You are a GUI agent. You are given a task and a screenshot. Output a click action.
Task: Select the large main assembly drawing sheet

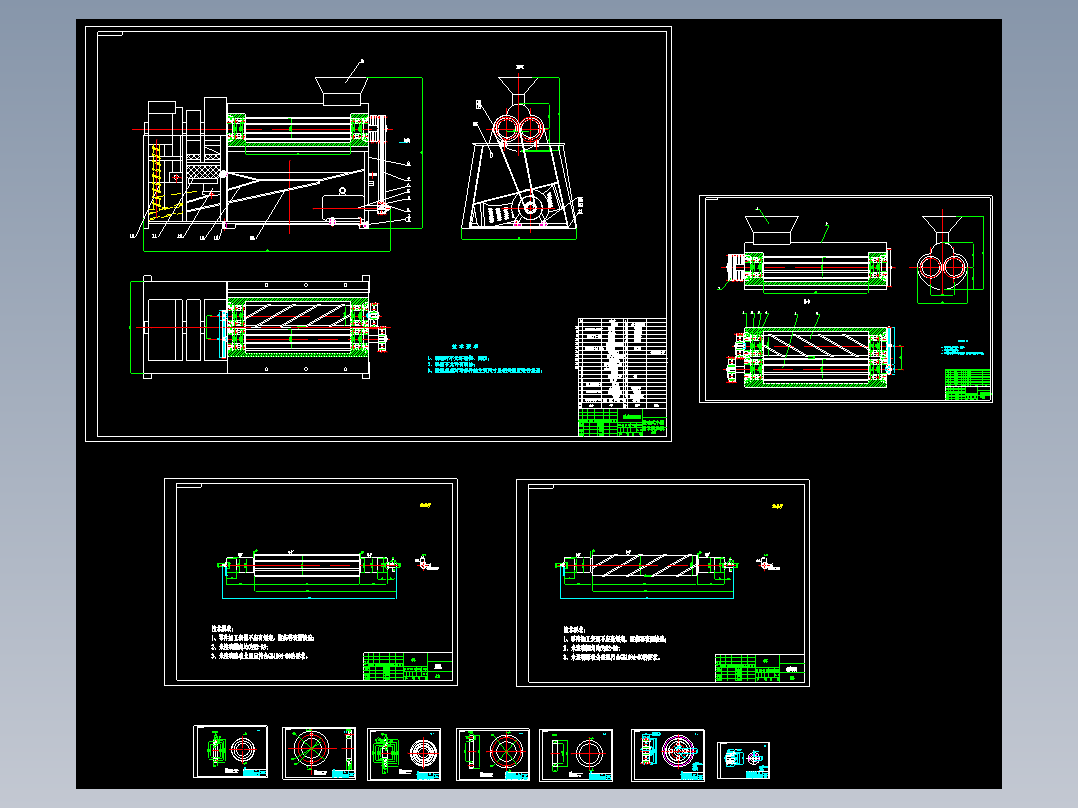point(378,234)
